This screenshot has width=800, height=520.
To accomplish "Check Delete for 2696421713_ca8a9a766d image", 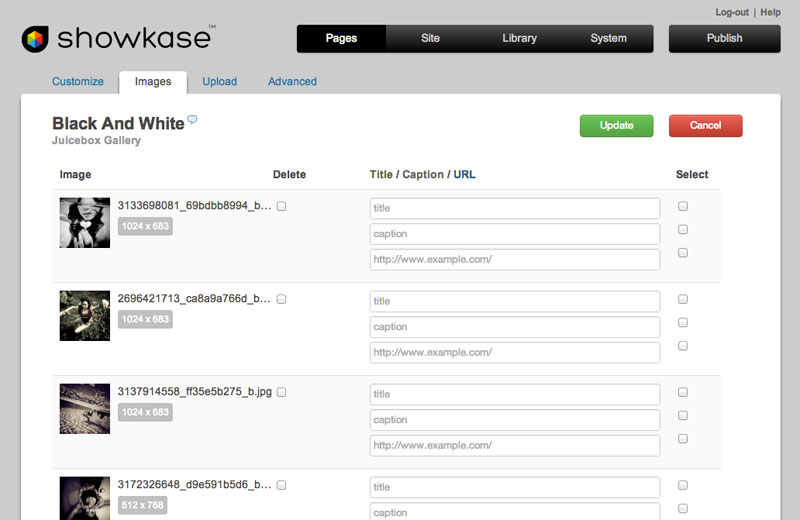I will point(281,299).
